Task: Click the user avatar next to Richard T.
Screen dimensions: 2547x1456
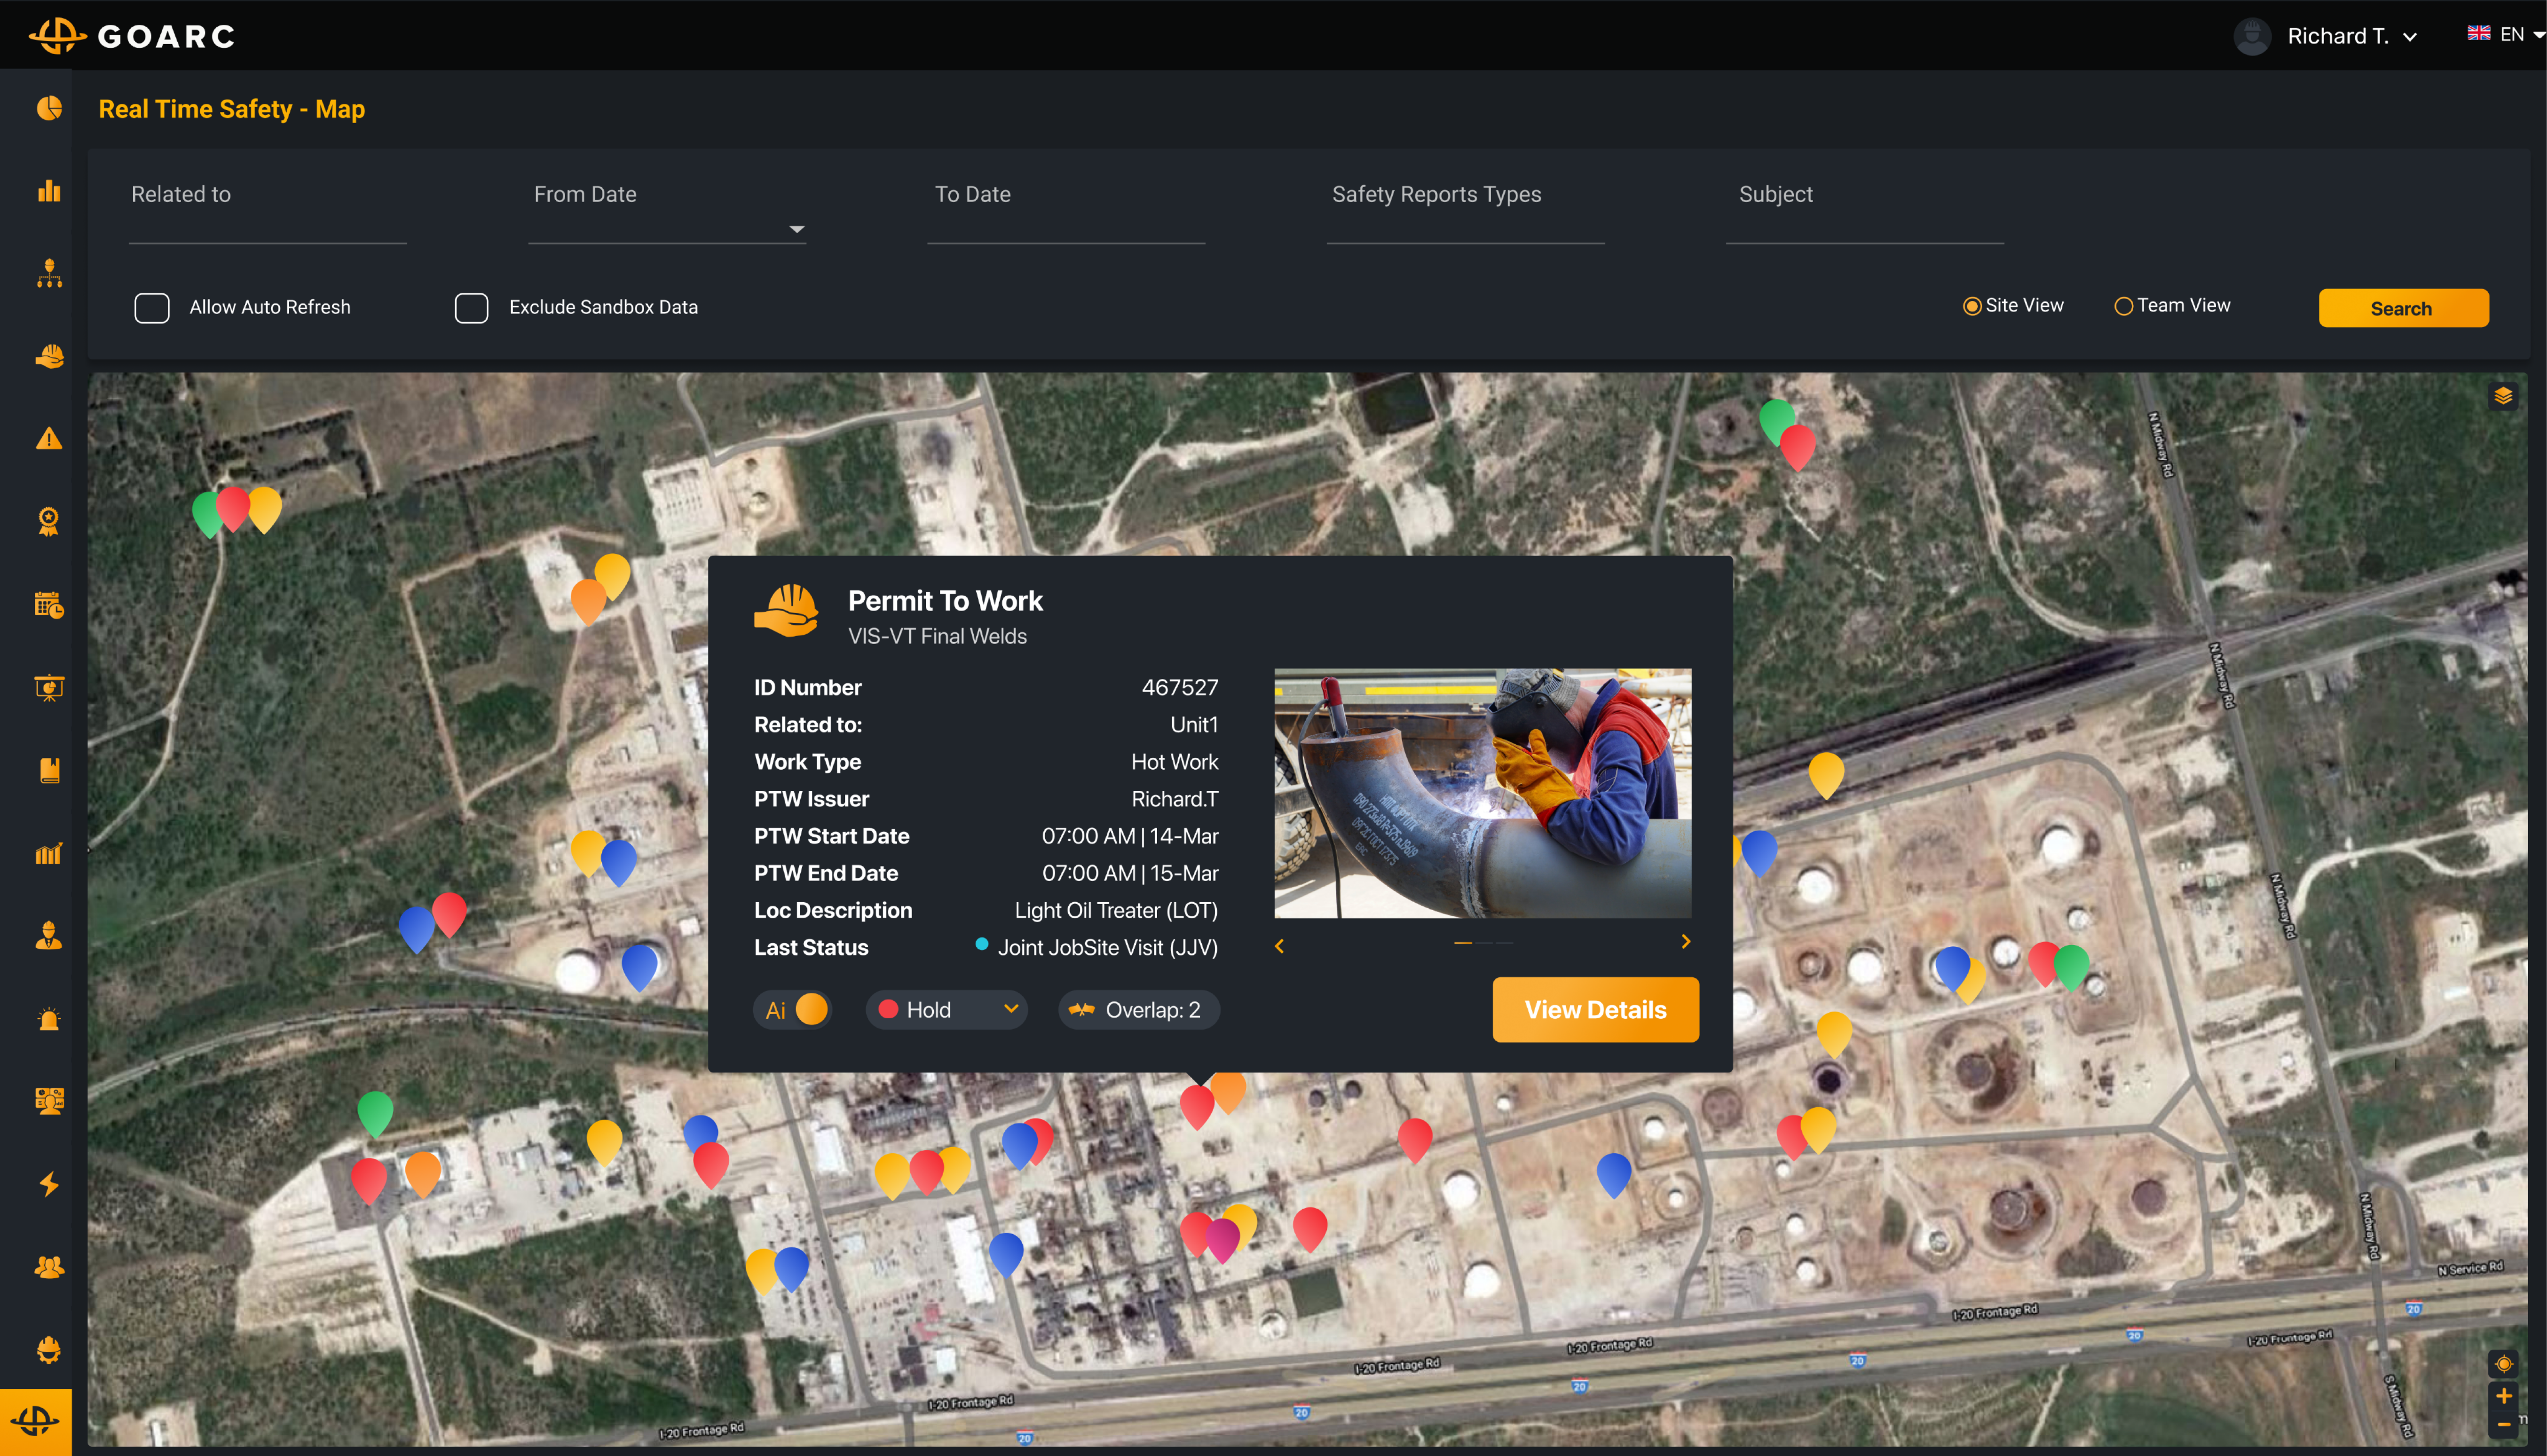Action: click(2252, 36)
